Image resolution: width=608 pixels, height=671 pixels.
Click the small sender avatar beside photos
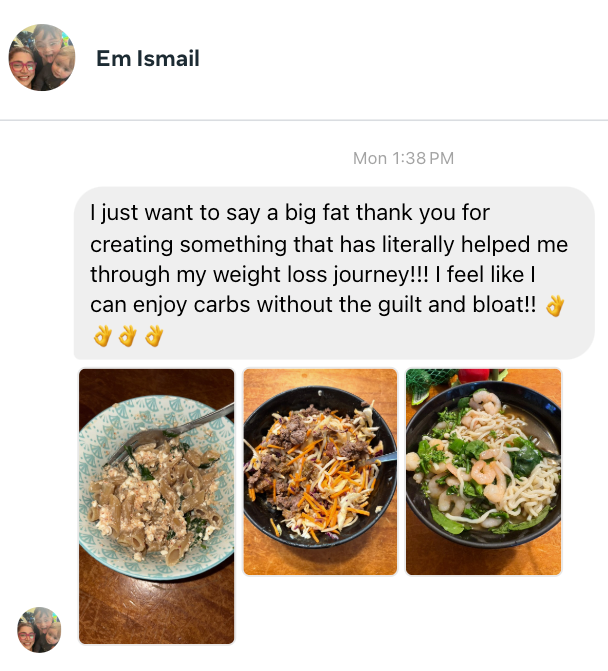click(39, 629)
